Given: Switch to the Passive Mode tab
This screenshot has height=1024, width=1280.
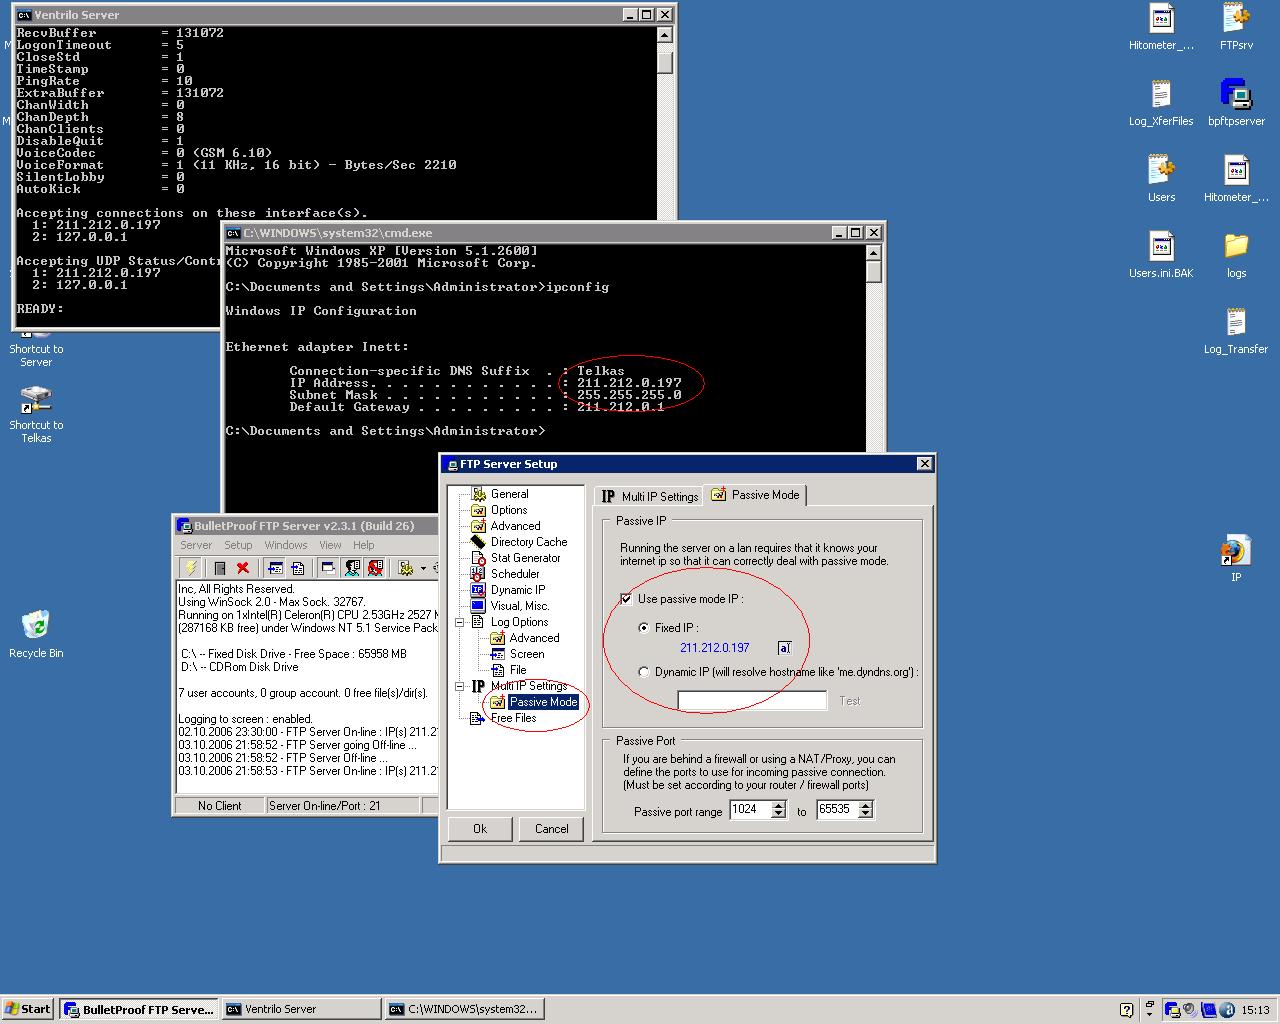Looking at the screenshot, I should click(x=755, y=494).
